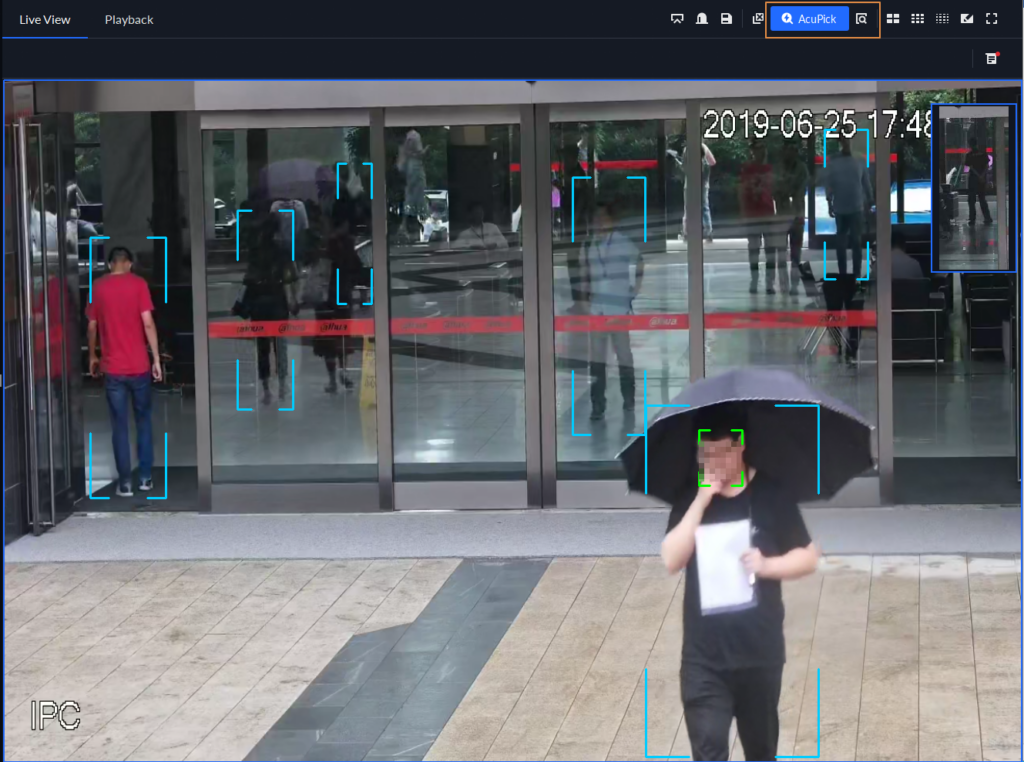1024x762 pixels.
Task: Select the Live View tab
Action: click(x=44, y=20)
